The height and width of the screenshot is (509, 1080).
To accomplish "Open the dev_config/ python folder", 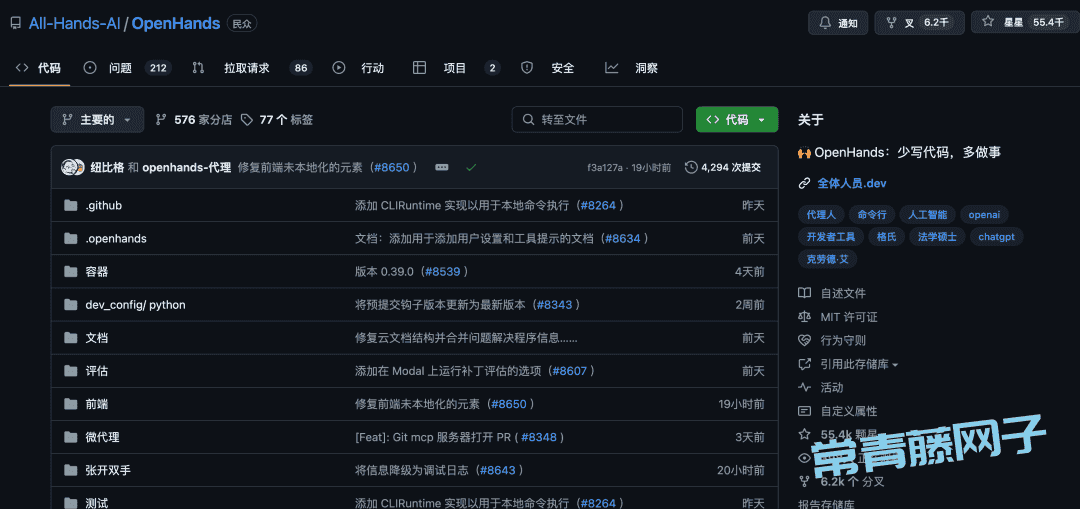I will pyautogui.click(x=135, y=304).
